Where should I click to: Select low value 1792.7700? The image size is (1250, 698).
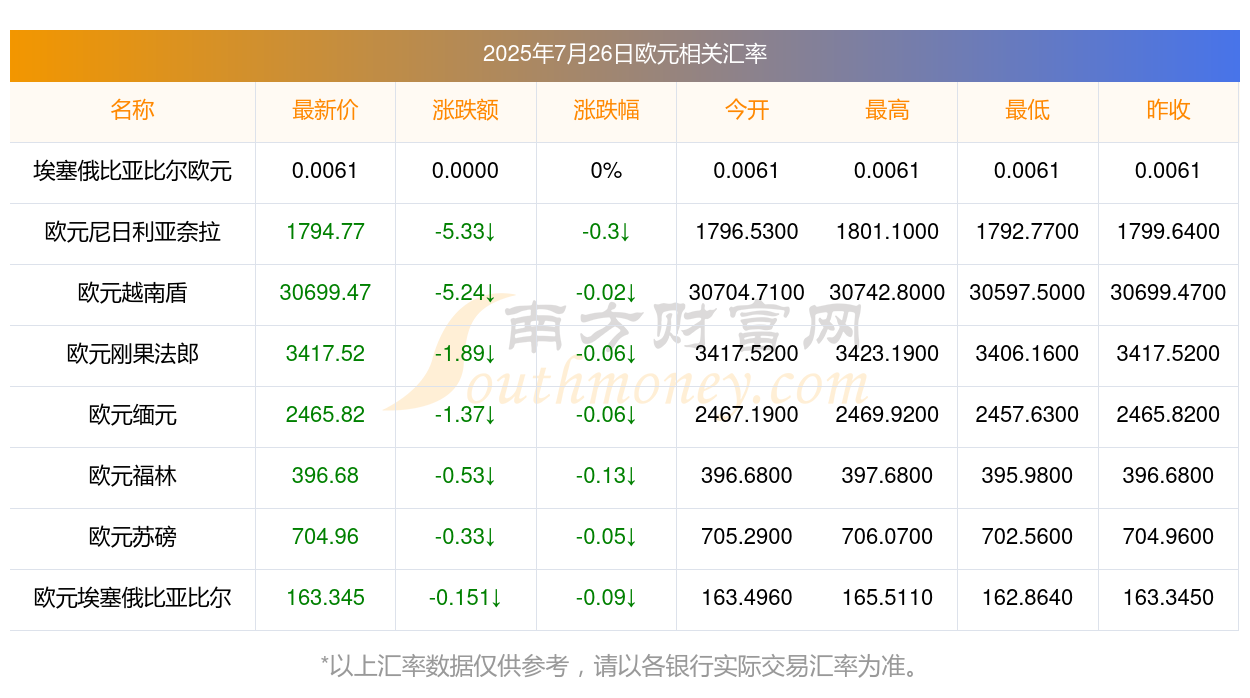point(1027,232)
